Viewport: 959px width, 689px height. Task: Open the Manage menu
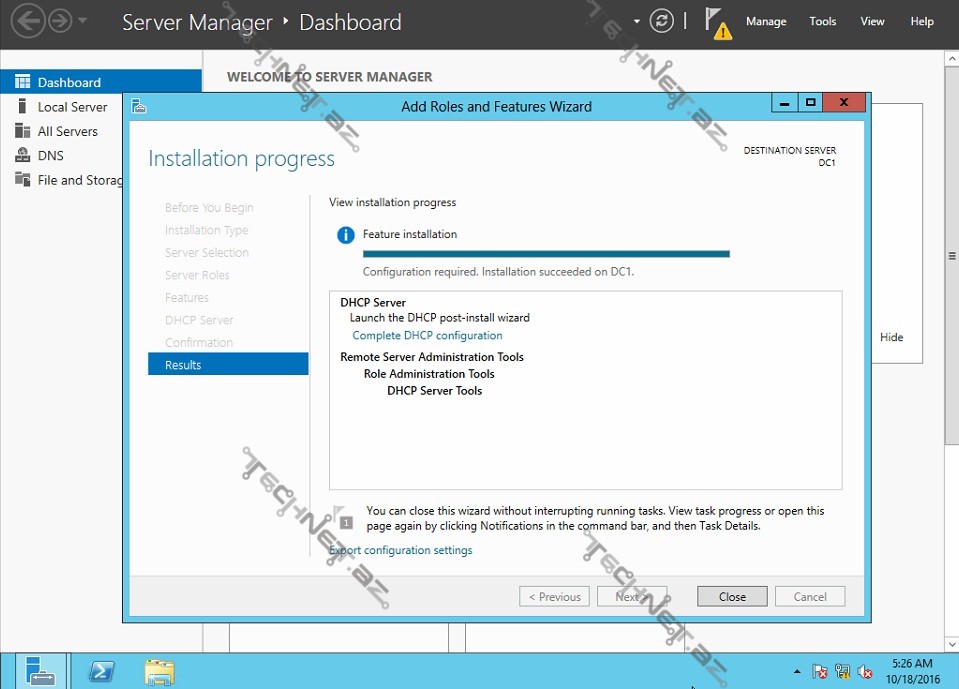pyautogui.click(x=766, y=21)
